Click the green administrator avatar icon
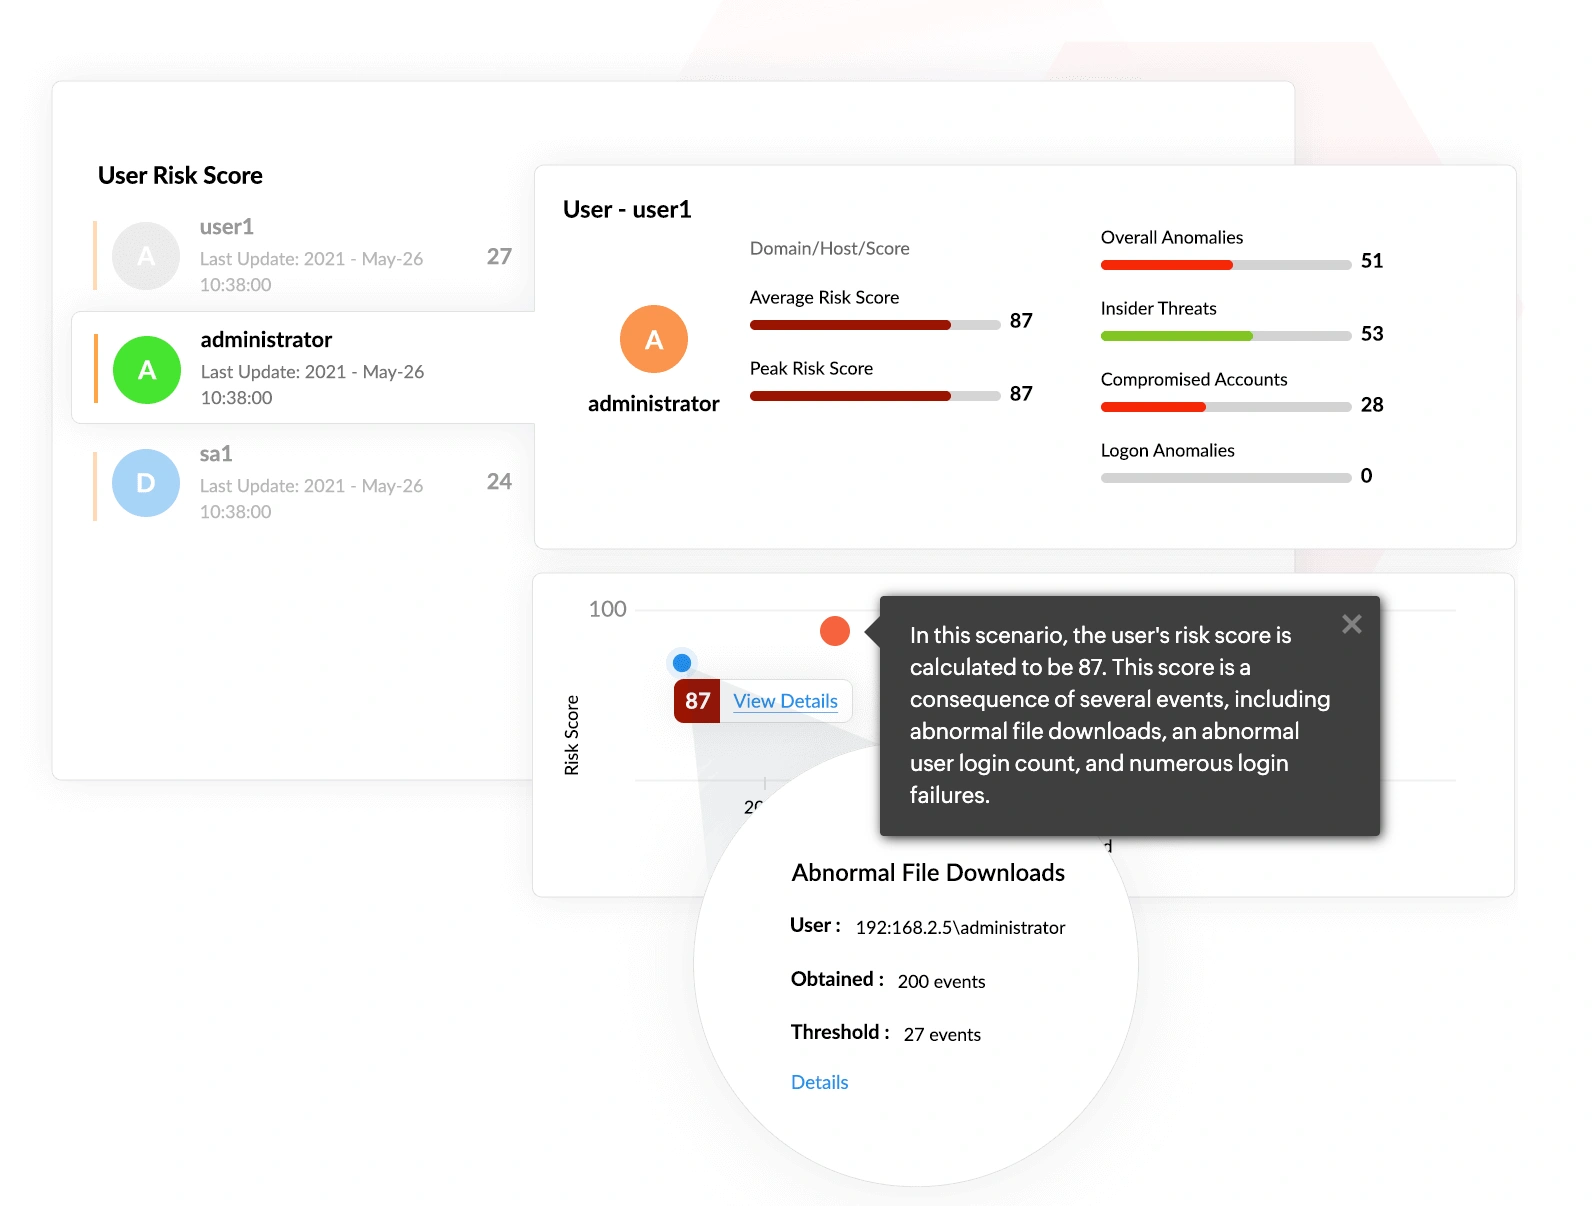Viewport: 1592px width, 1206px height. (147, 370)
